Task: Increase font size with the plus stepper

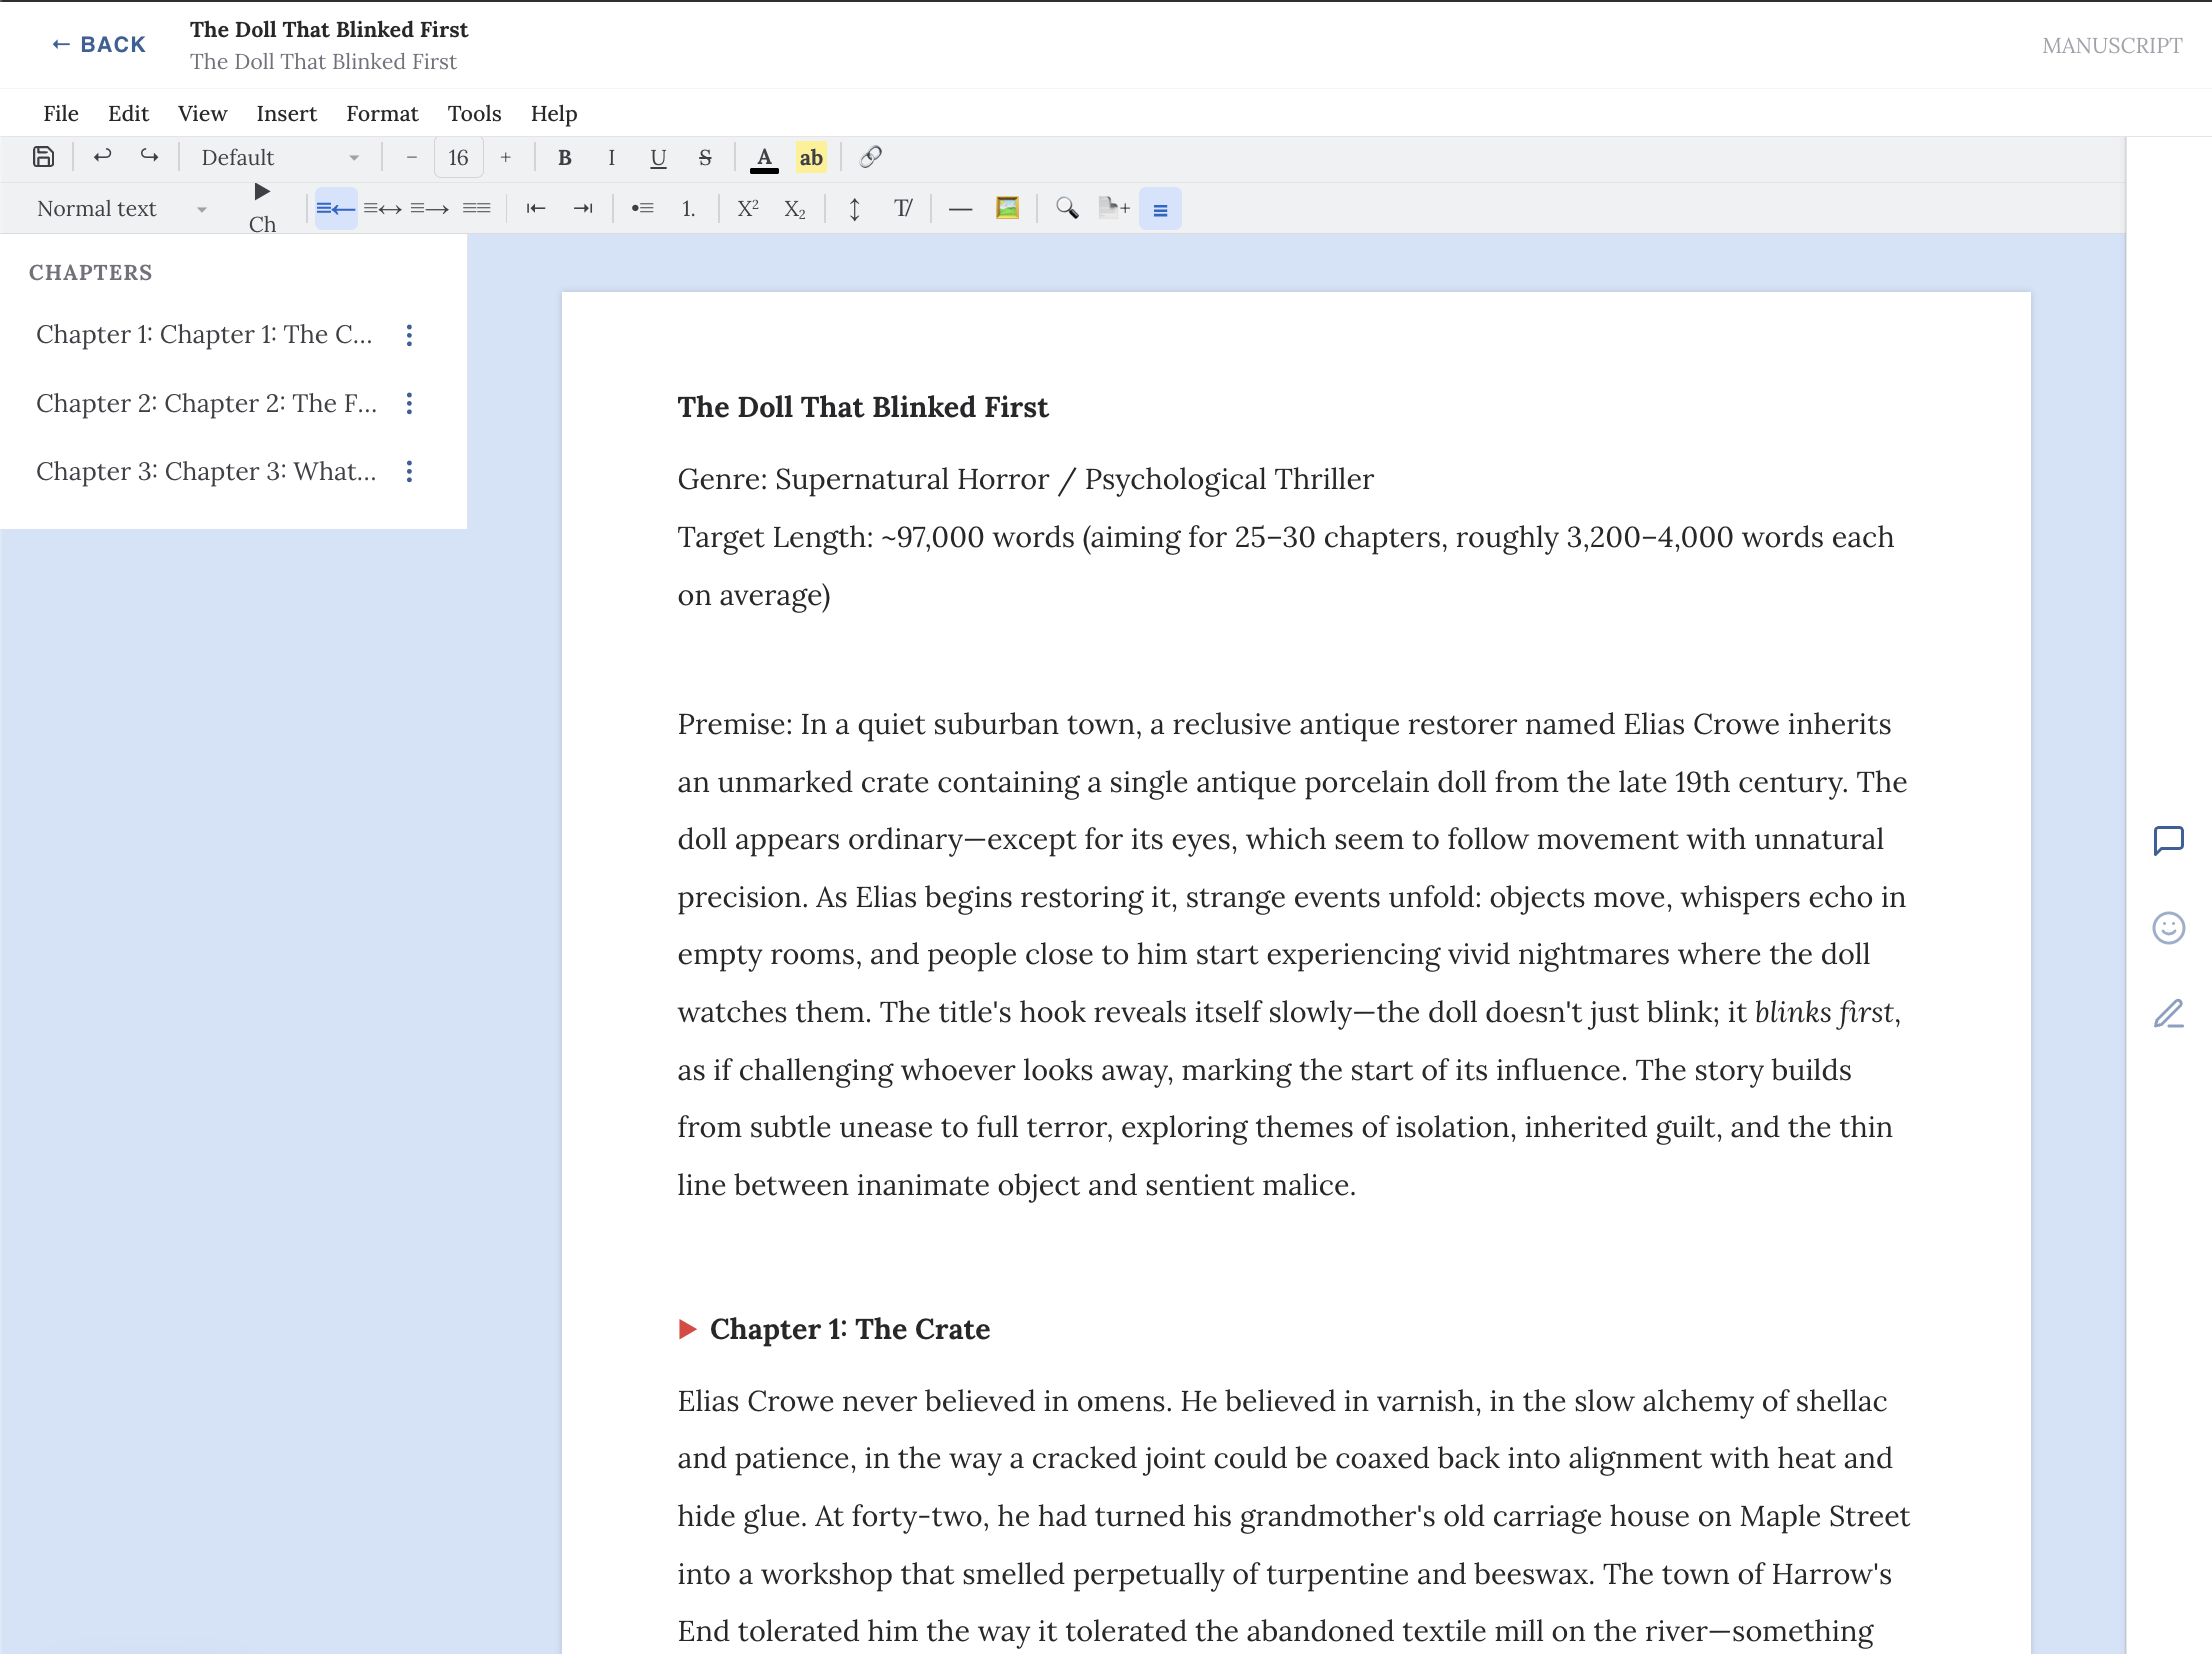Action: click(x=505, y=157)
